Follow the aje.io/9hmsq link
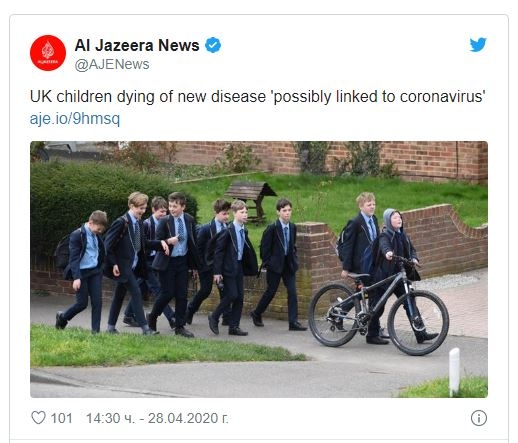This screenshot has height=443, width=518. (x=75, y=119)
